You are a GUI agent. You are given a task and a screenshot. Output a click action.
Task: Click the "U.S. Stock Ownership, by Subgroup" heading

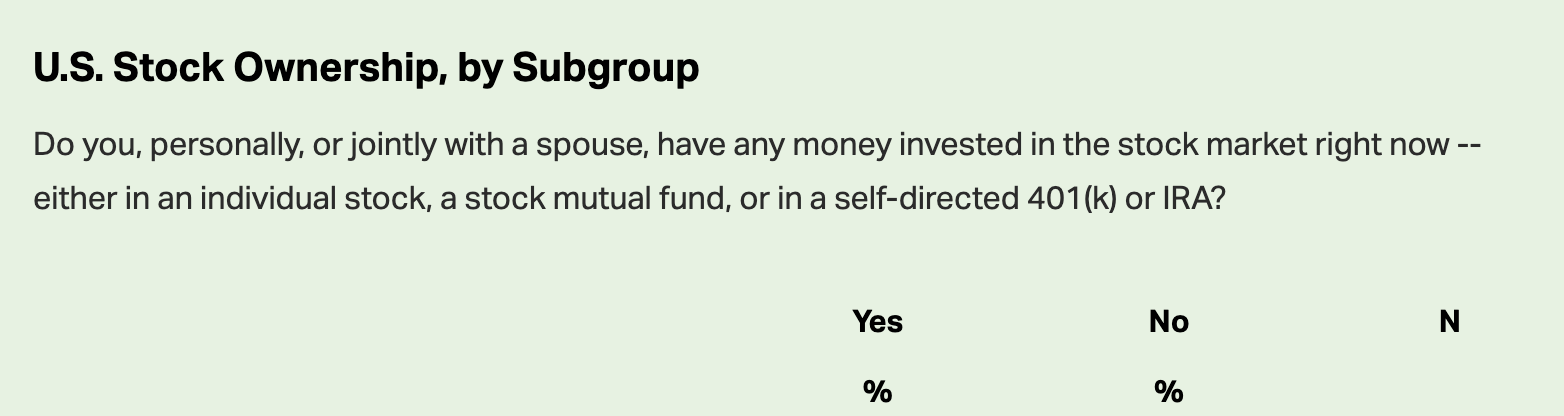pyautogui.click(x=366, y=68)
